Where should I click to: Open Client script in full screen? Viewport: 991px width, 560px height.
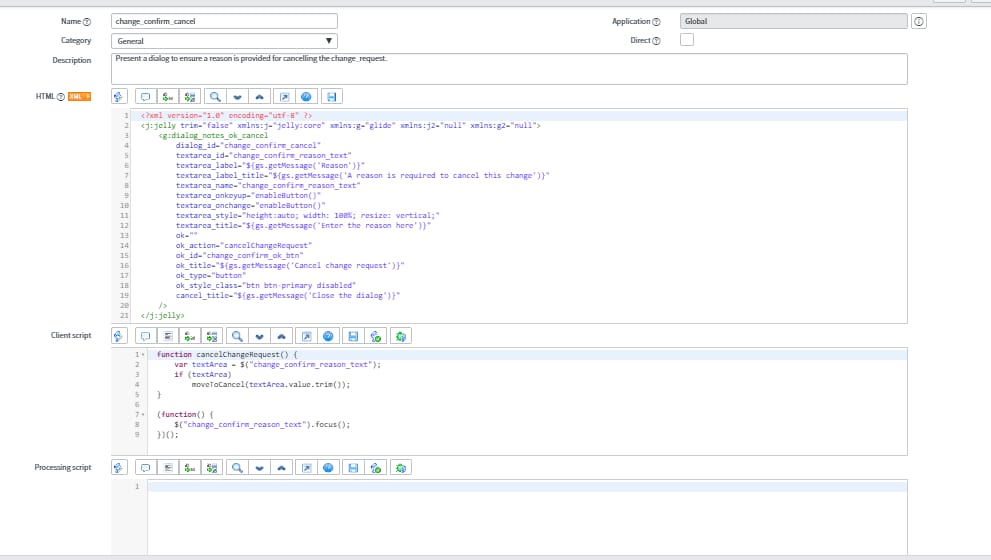[x=307, y=336]
